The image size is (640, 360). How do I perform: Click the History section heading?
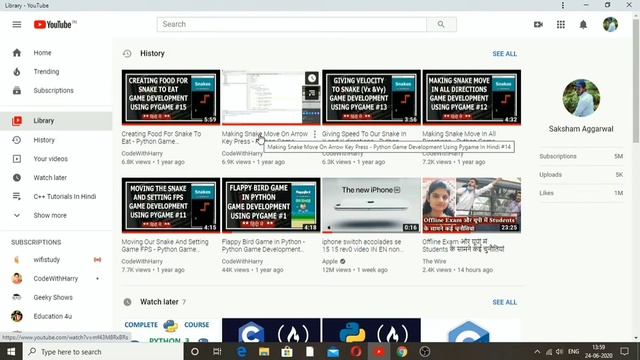[152, 53]
